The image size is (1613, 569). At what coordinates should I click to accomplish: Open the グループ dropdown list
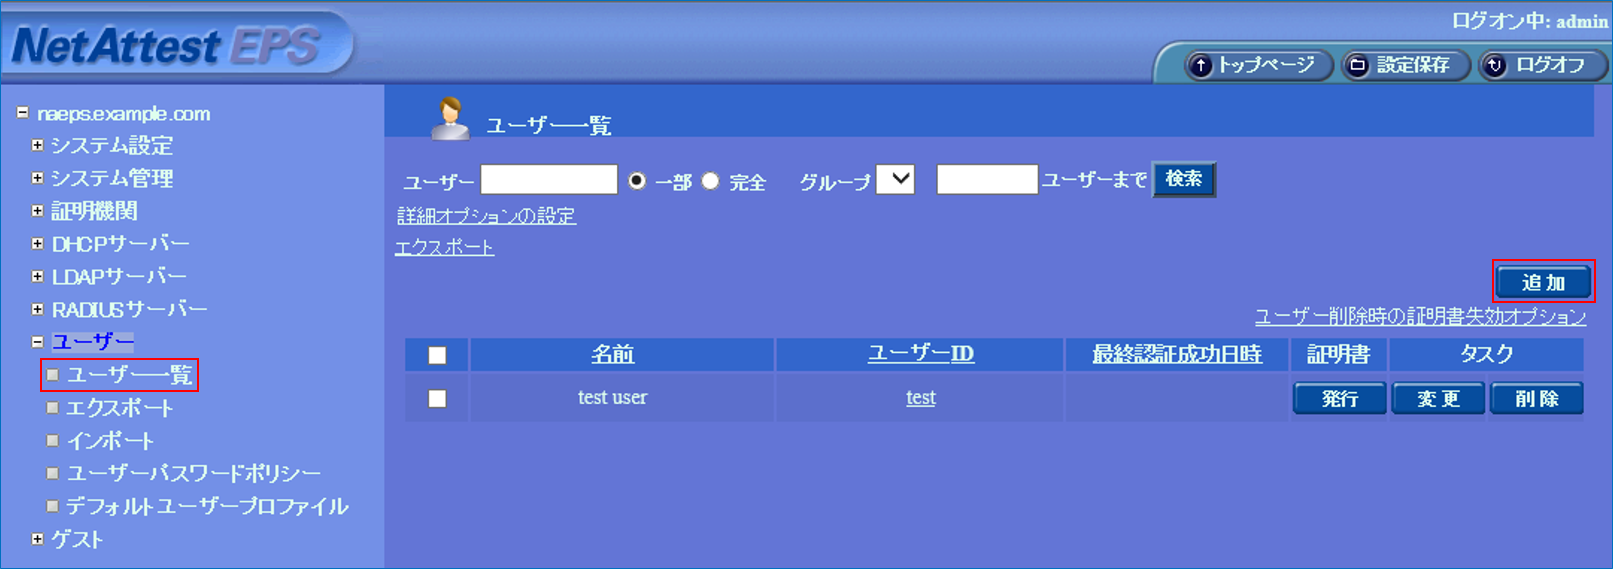click(x=895, y=180)
